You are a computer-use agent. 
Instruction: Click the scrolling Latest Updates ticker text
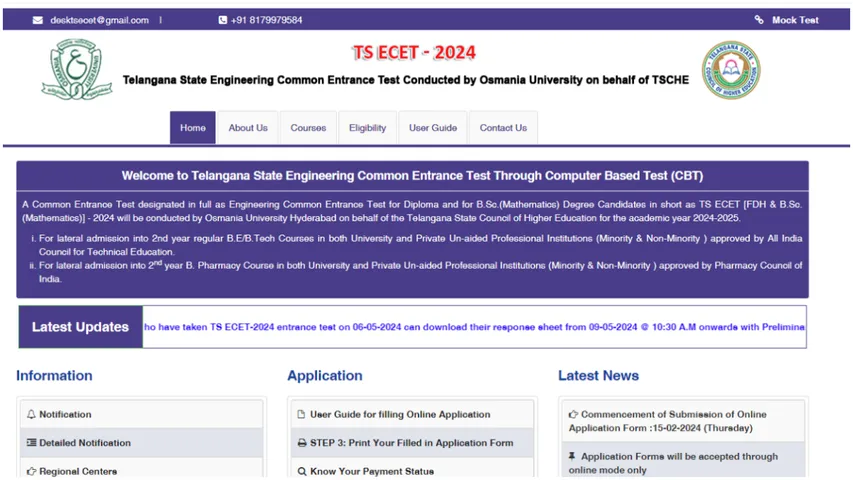click(x=474, y=327)
